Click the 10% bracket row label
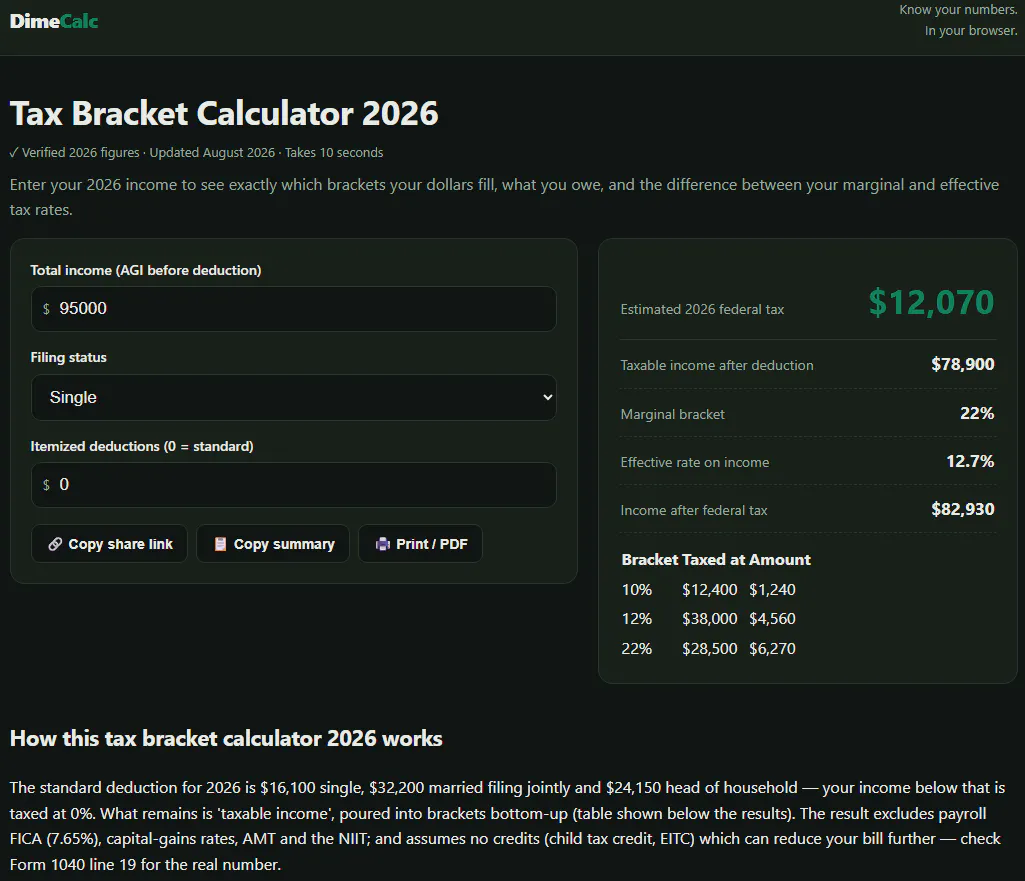This screenshot has height=881, width=1025. 637,590
